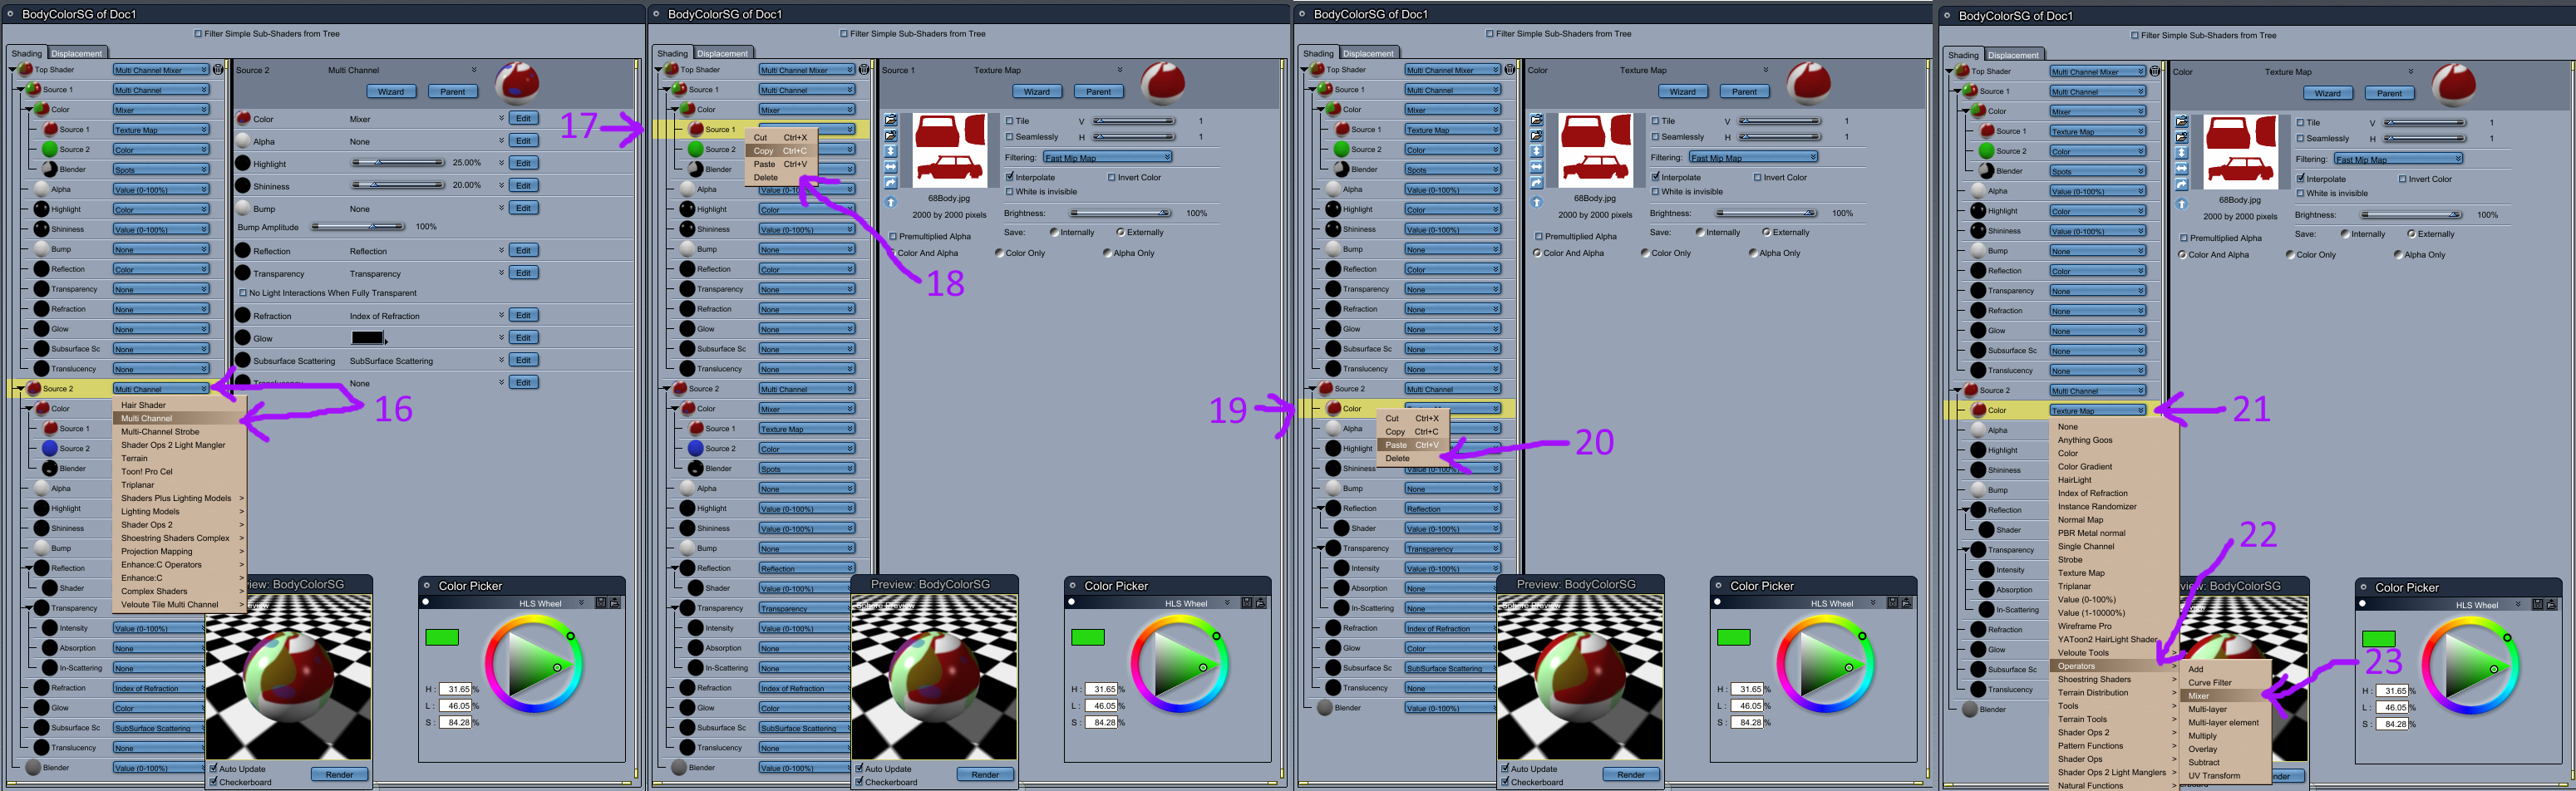Click the topmost open-folder icon in rightmost window's texture panel

tap(2182, 121)
